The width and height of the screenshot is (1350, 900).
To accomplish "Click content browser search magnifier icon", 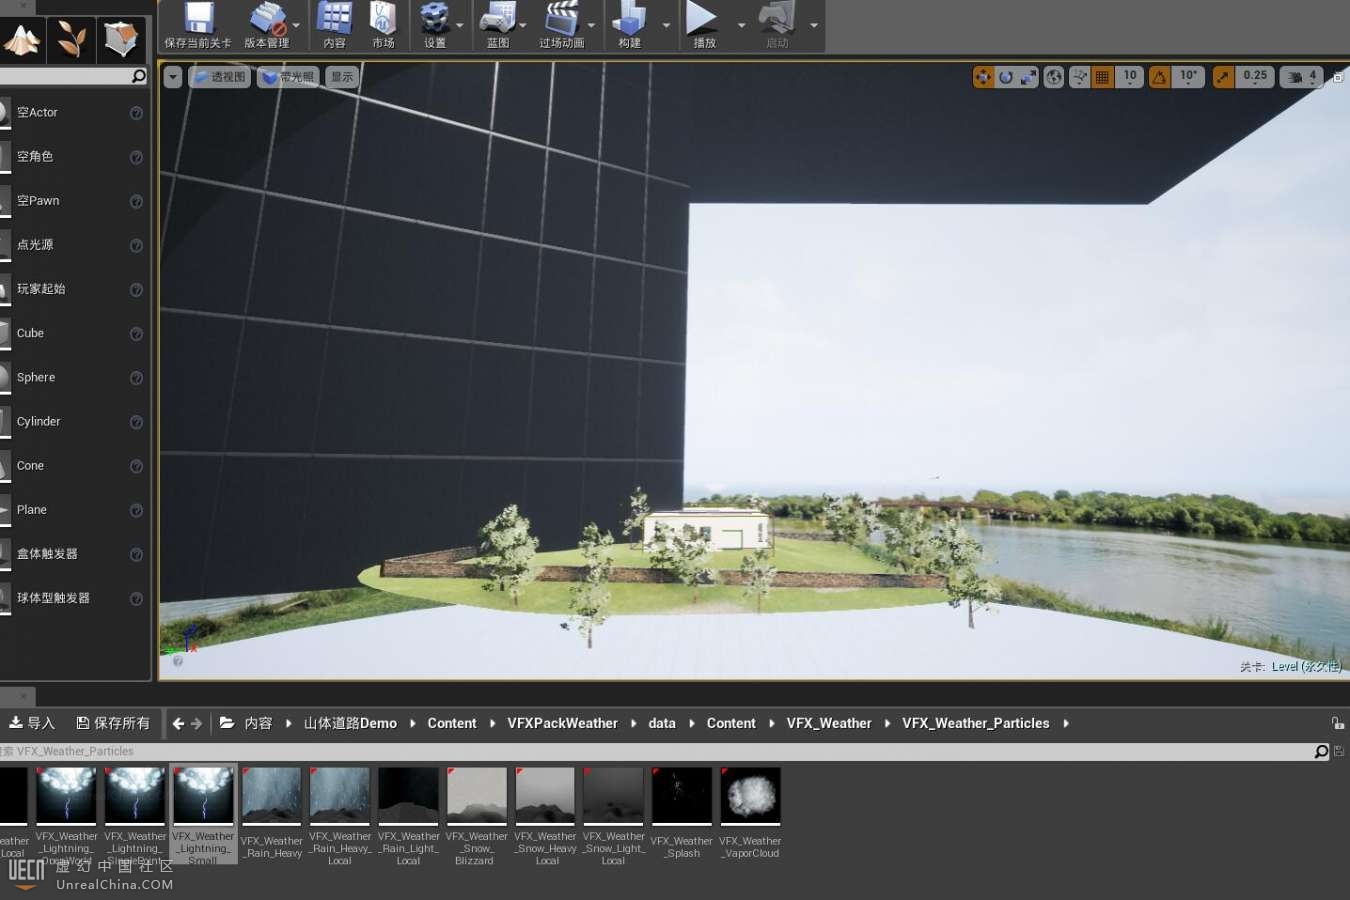I will 1321,751.
